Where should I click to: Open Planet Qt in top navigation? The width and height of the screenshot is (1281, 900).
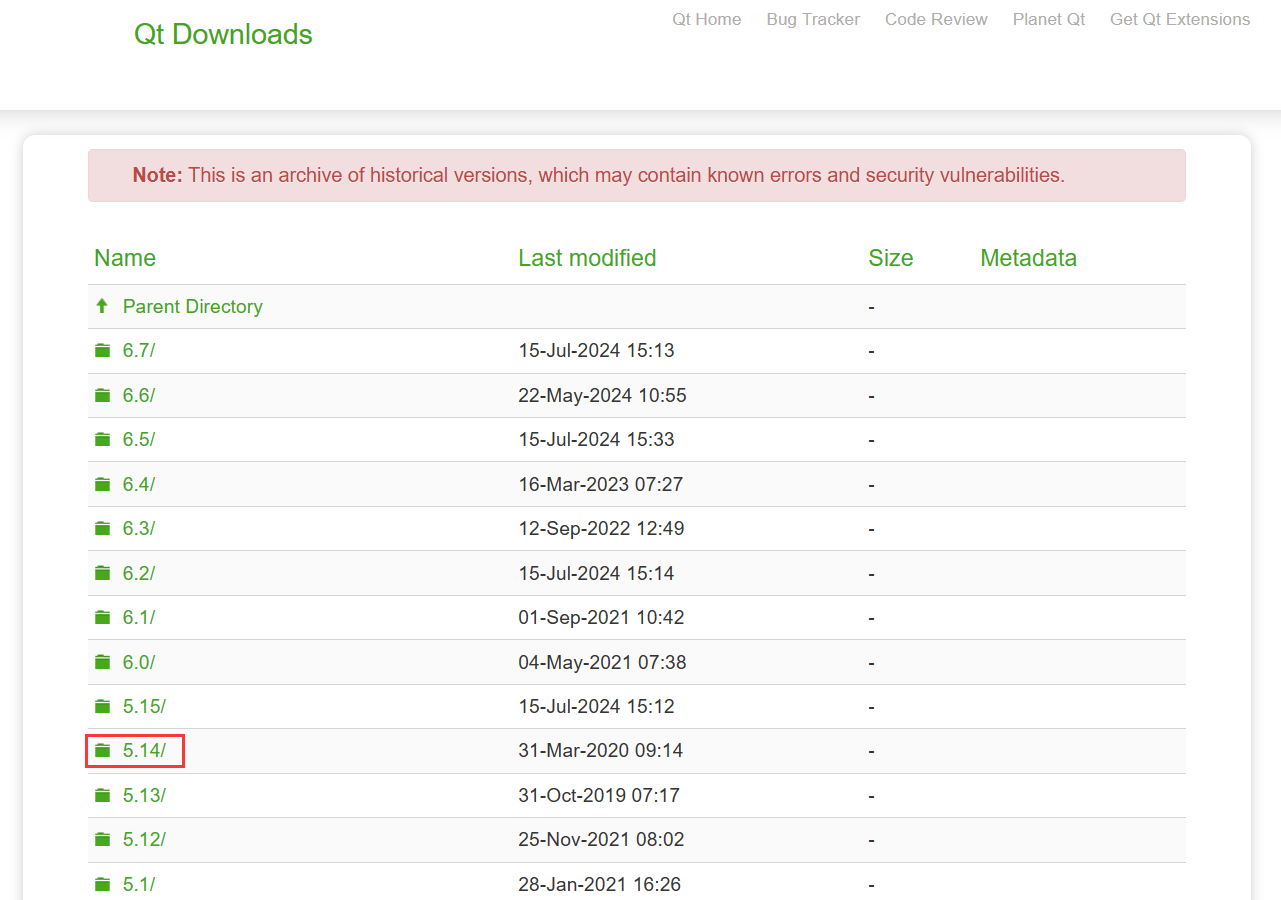point(1049,19)
